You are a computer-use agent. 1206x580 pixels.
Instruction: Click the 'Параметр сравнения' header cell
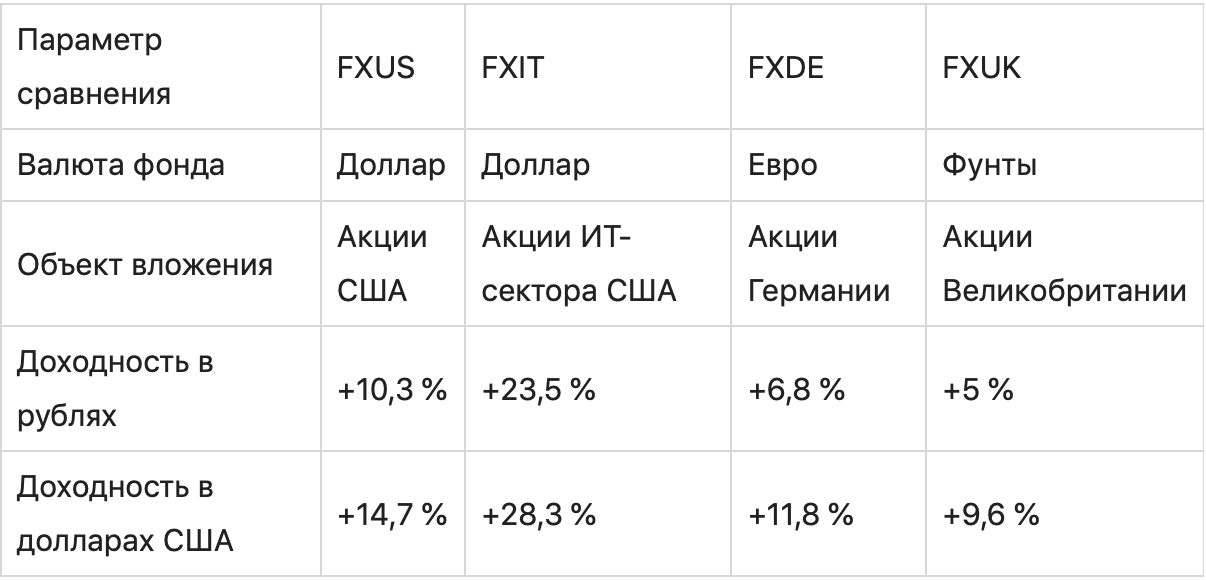(95, 68)
